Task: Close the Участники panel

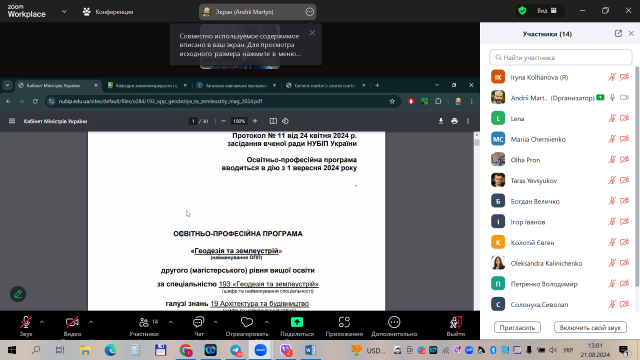Action: click(x=631, y=33)
